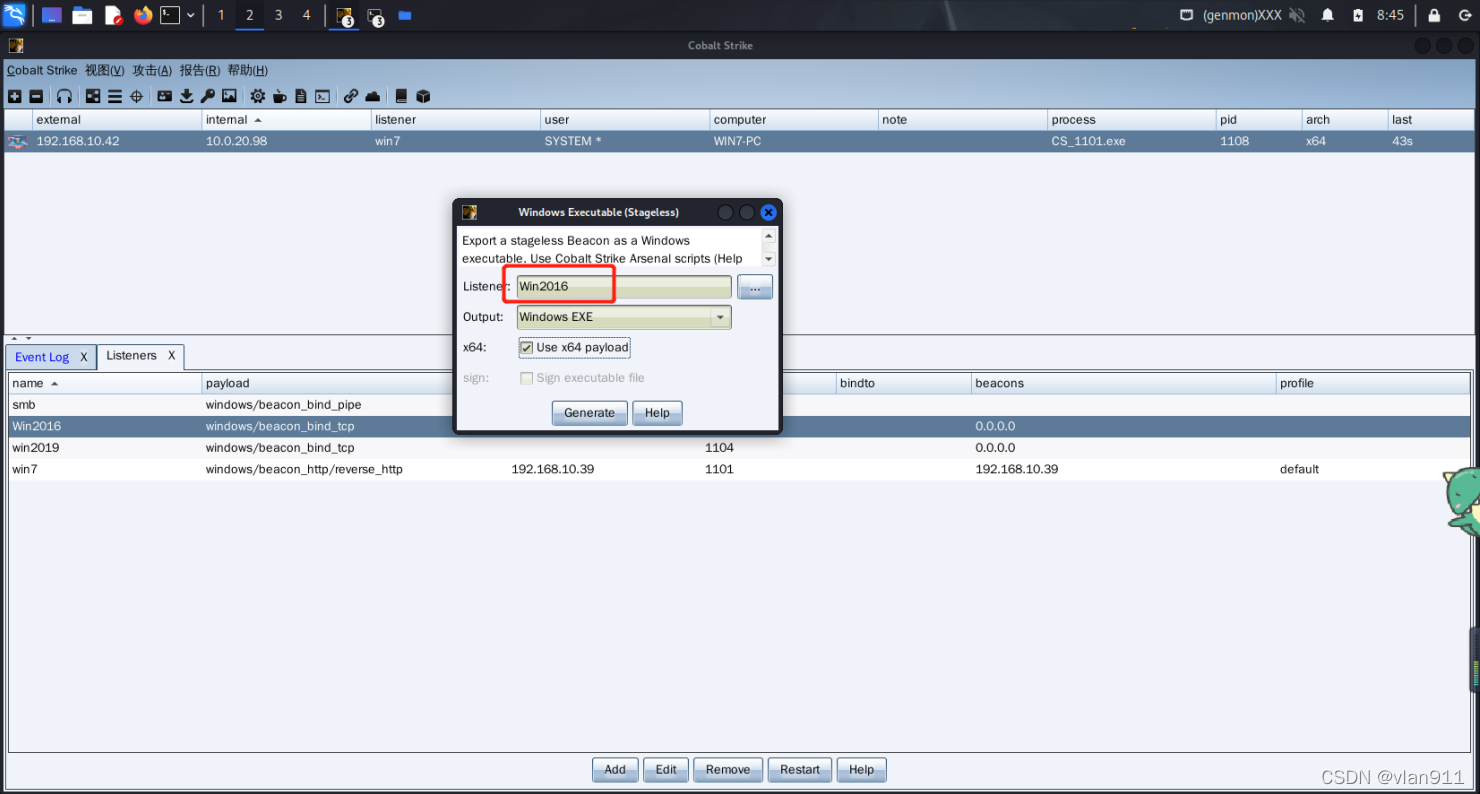
Task: Switch to workspace 3 in panel
Action: (278, 15)
